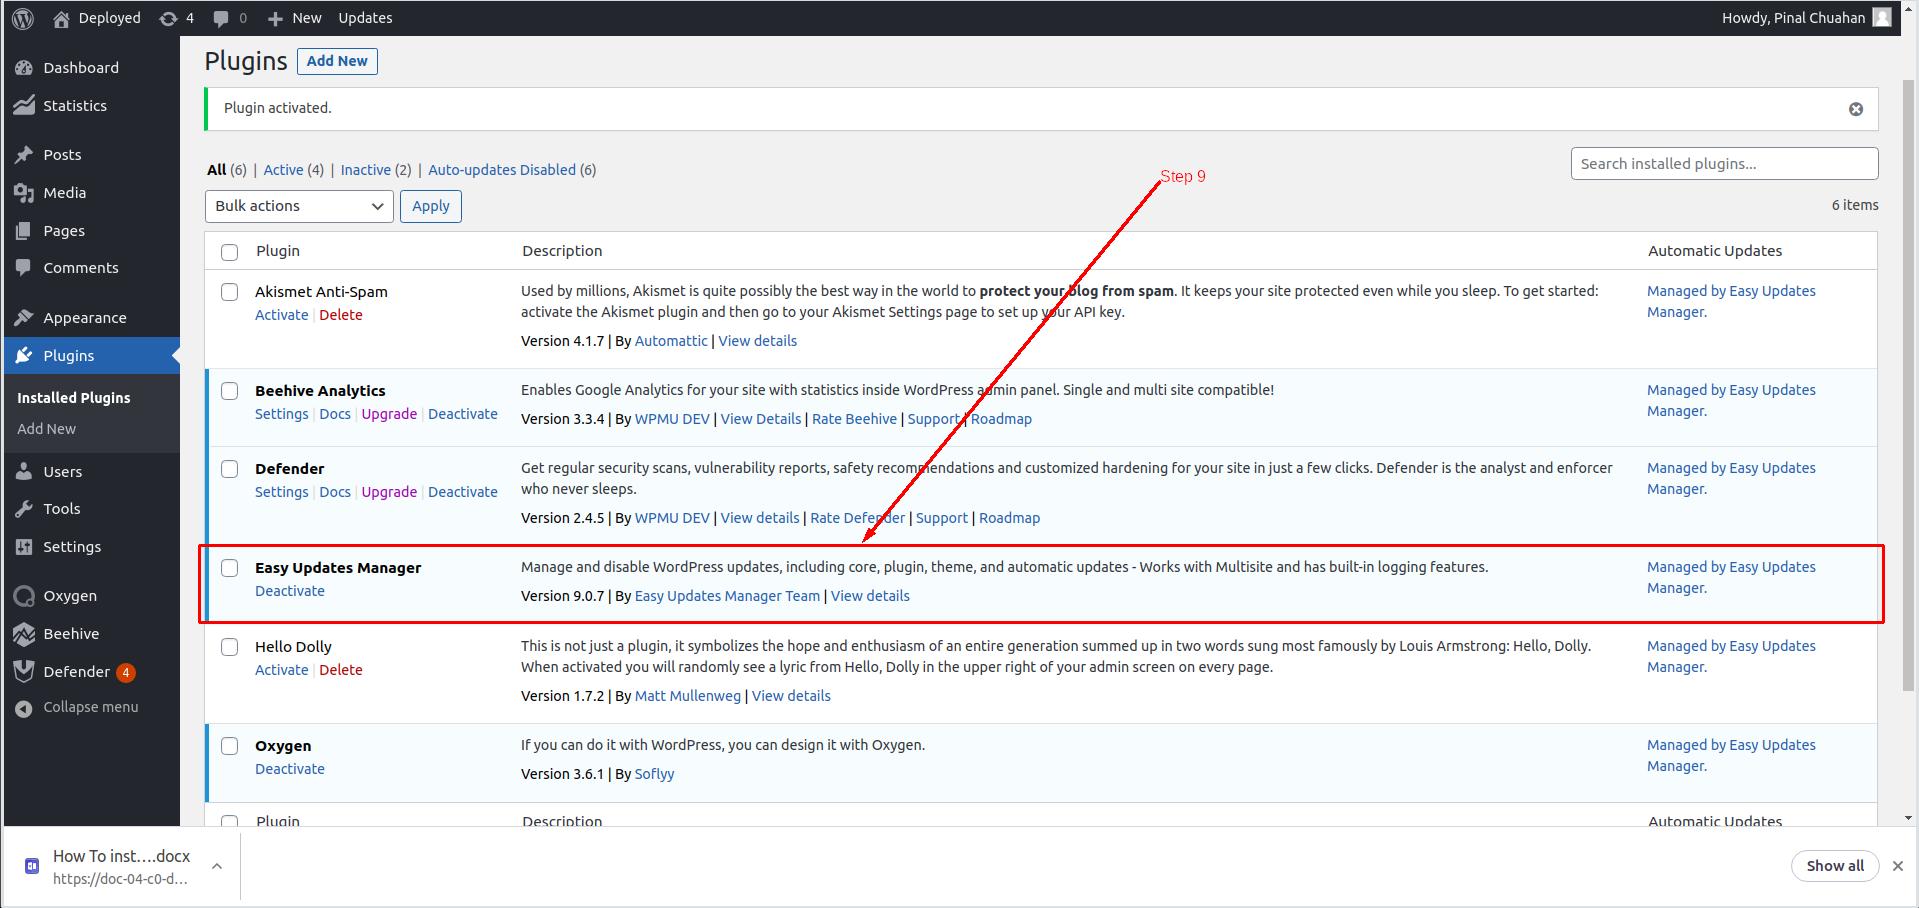The width and height of the screenshot is (1919, 908).
Task: Show Auto-updates Disabled plugins
Action: [x=502, y=170]
